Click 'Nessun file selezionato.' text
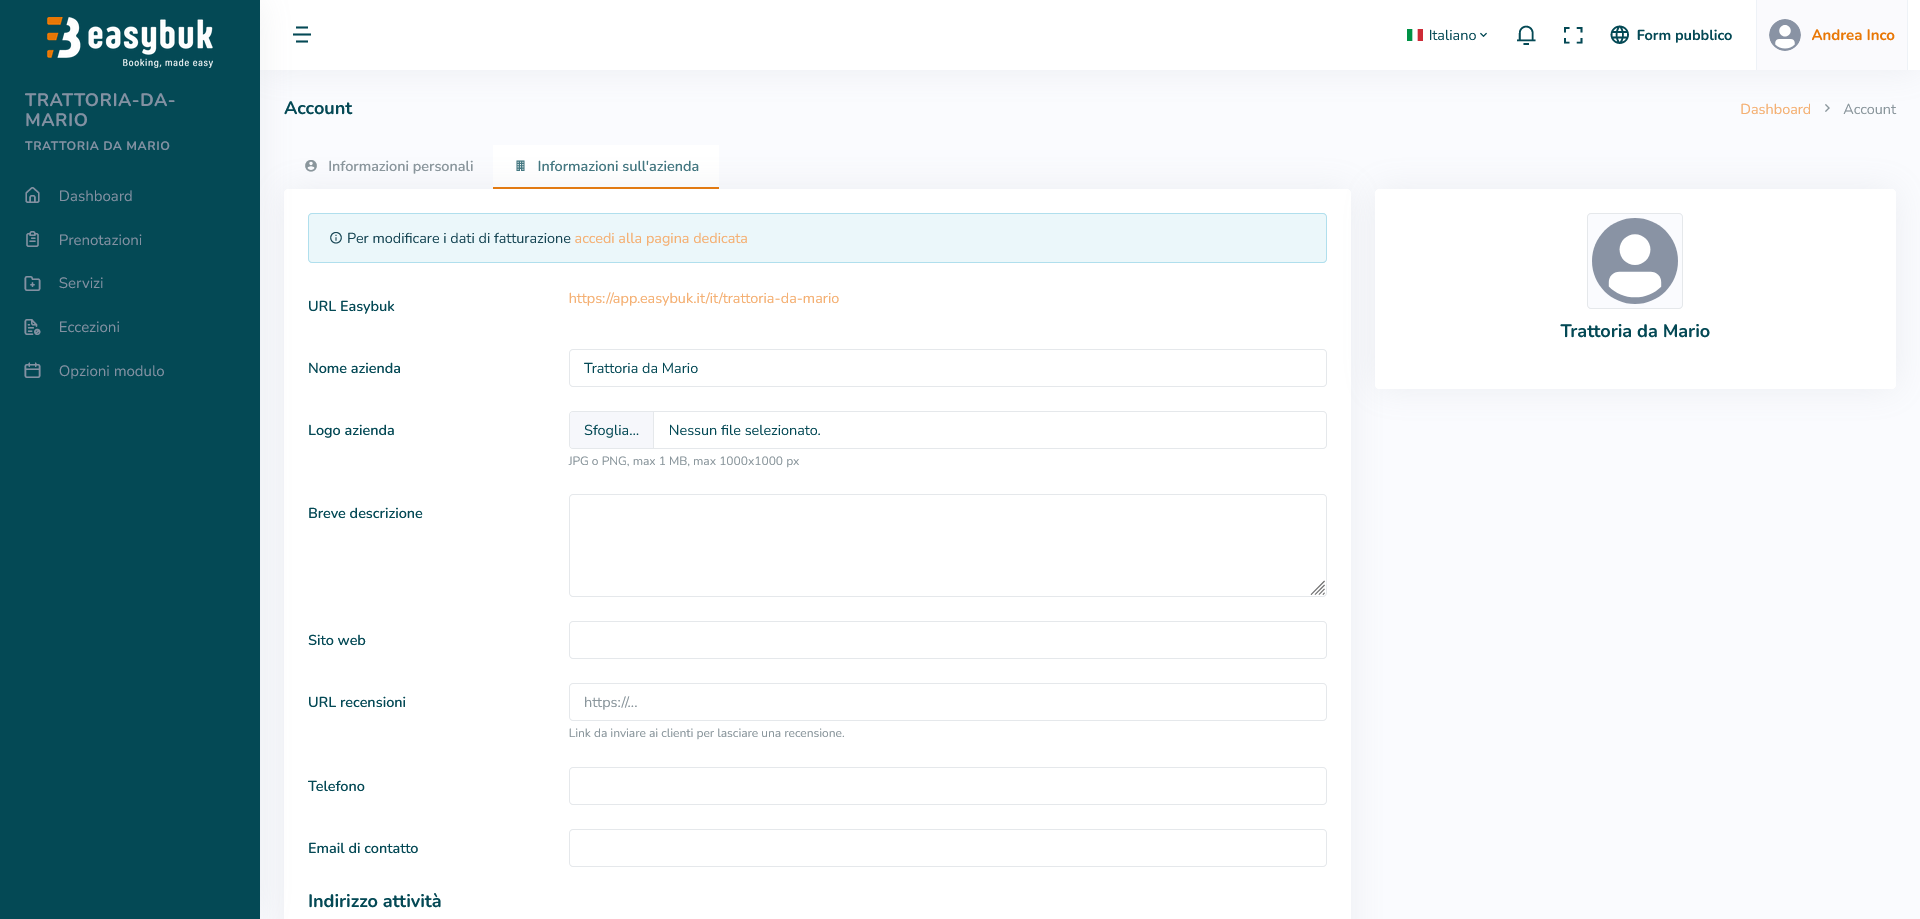Image resolution: width=1920 pixels, height=919 pixels. (x=744, y=430)
